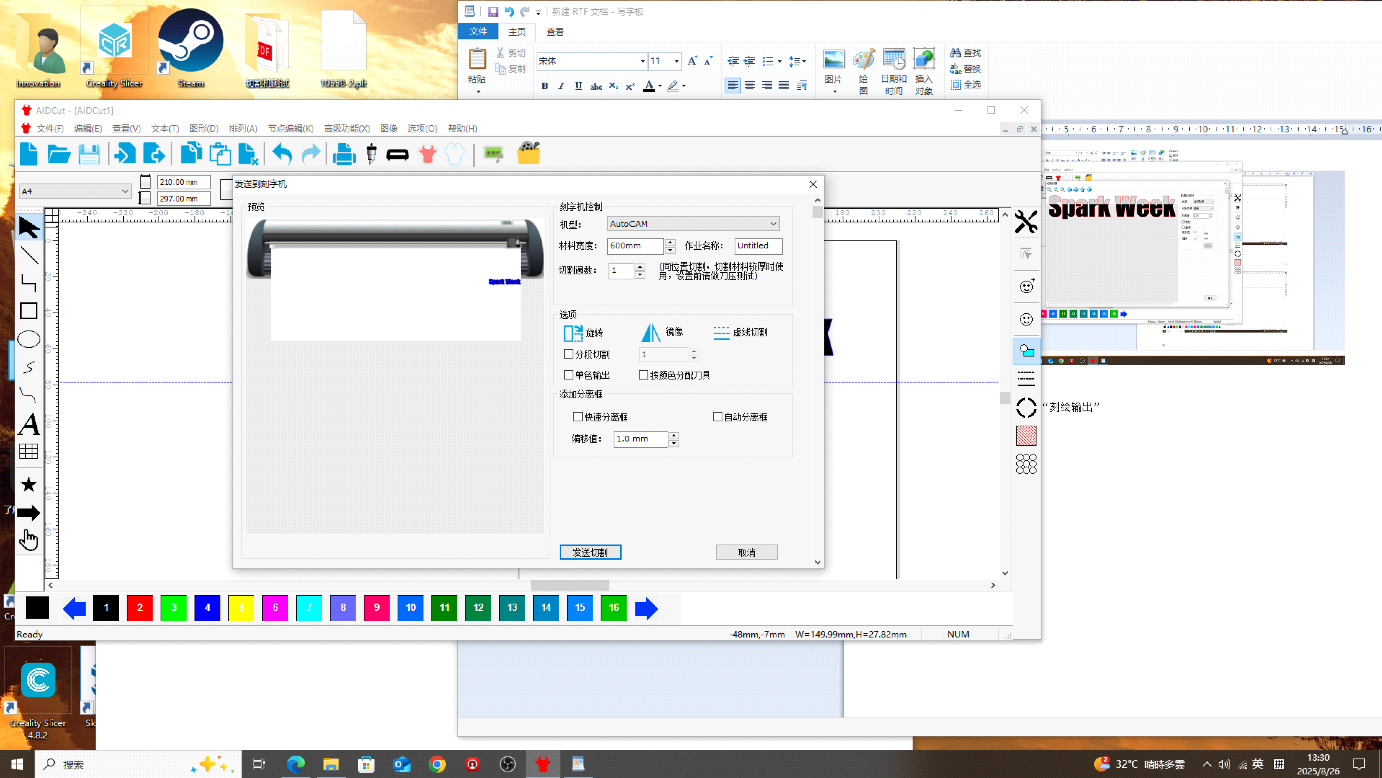1382x778 pixels.
Task: Expand the A4 page size dropdown
Action: point(75,190)
